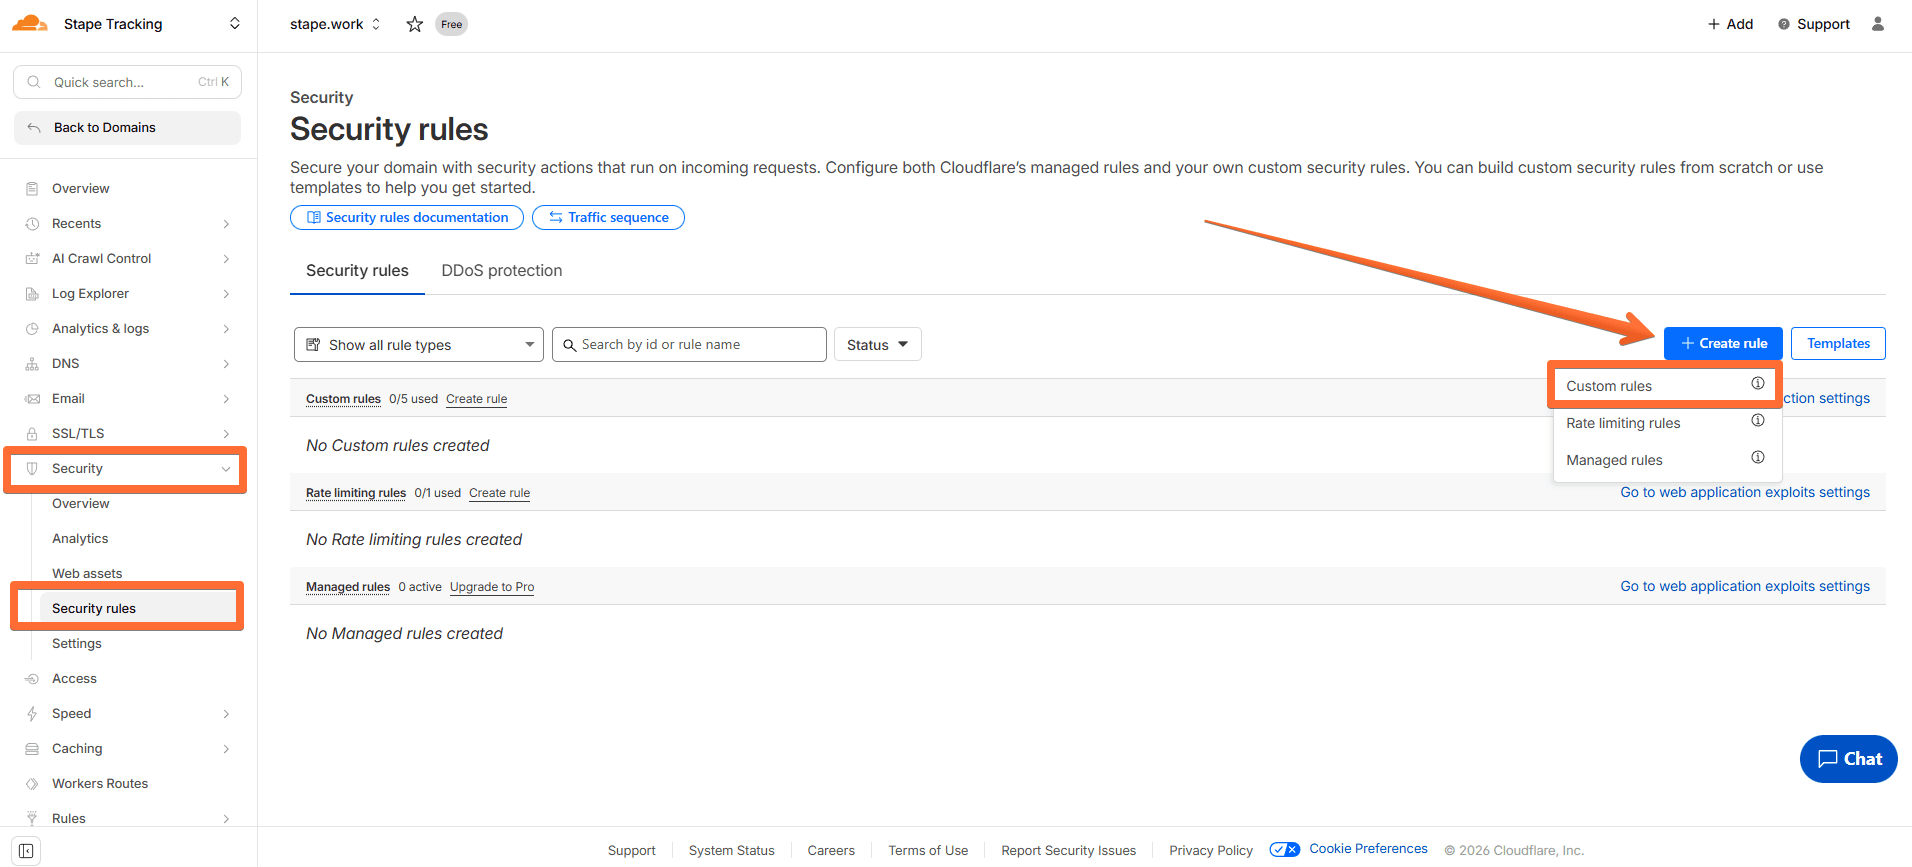Click the Cloudflare logo icon
The image size is (1912, 867).
(x=30, y=24)
